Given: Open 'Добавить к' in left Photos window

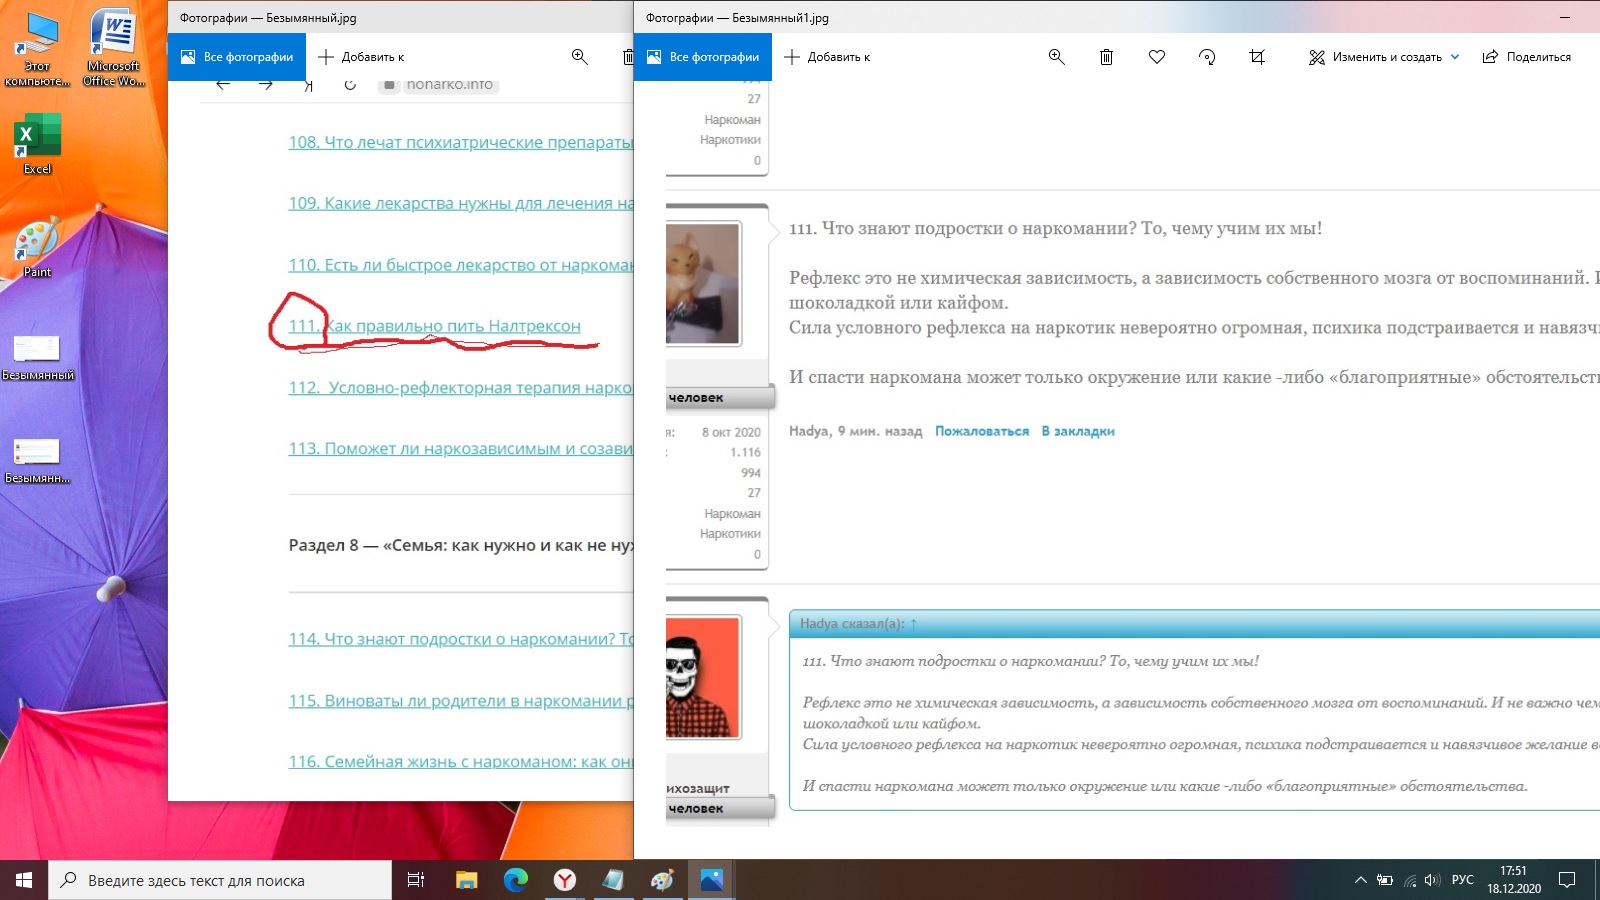Looking at the screenshot, I should coord(361,57).
